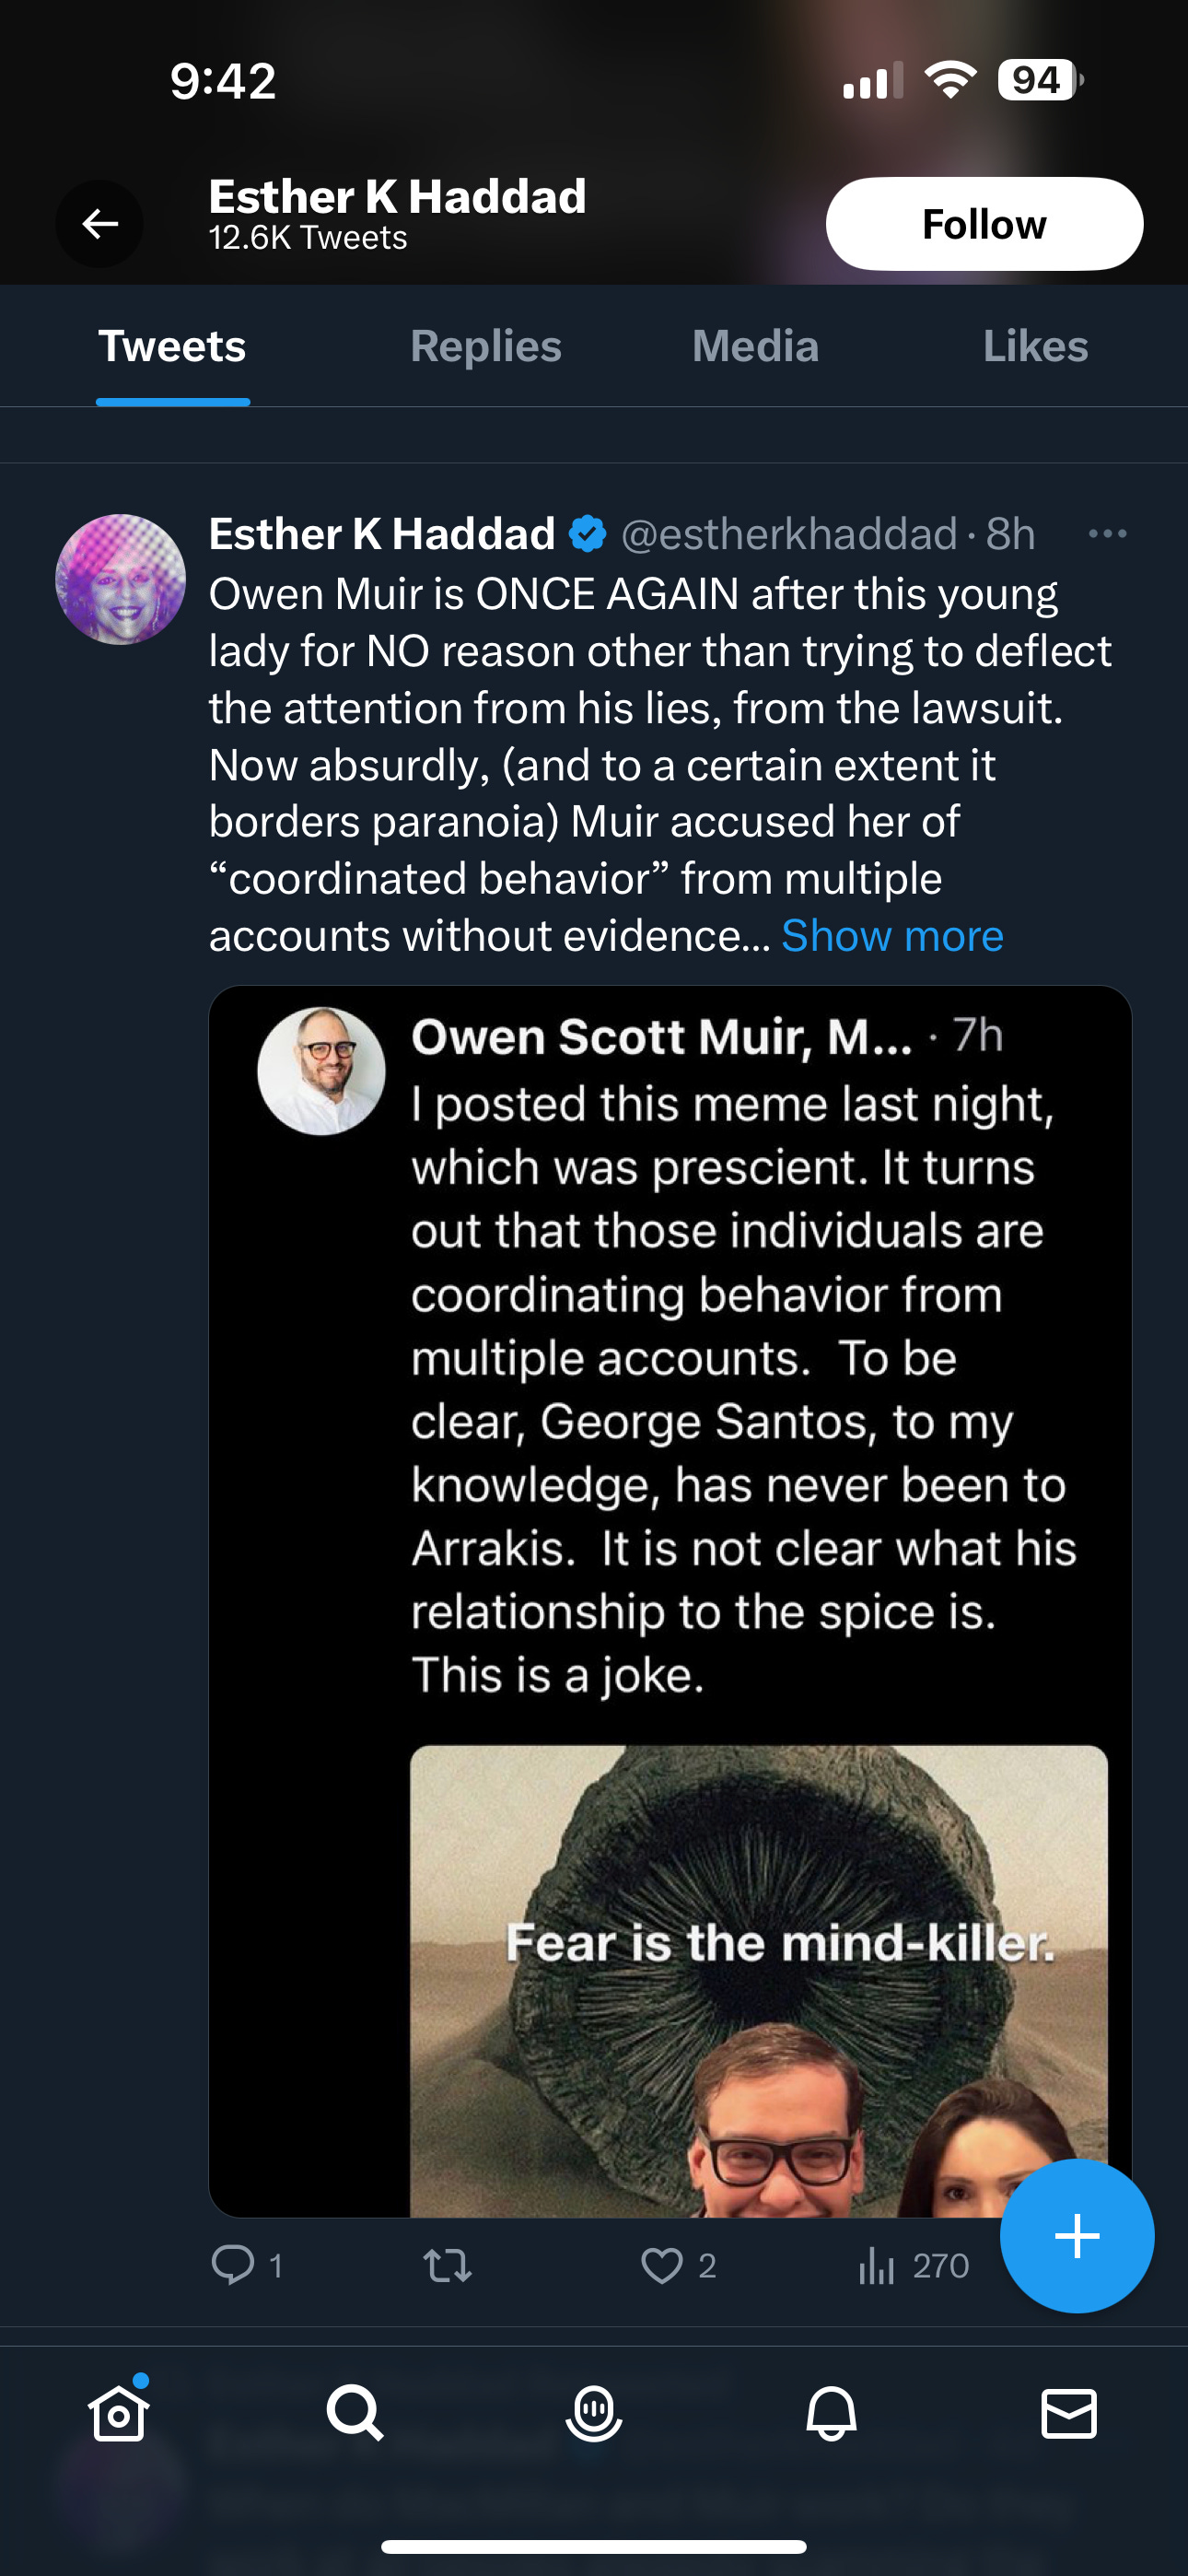This screenshot has height=2576, width=1188.
Task: Retweet the post using the retweet icon
Action: pyautogui.click(x=447, y=2265)
